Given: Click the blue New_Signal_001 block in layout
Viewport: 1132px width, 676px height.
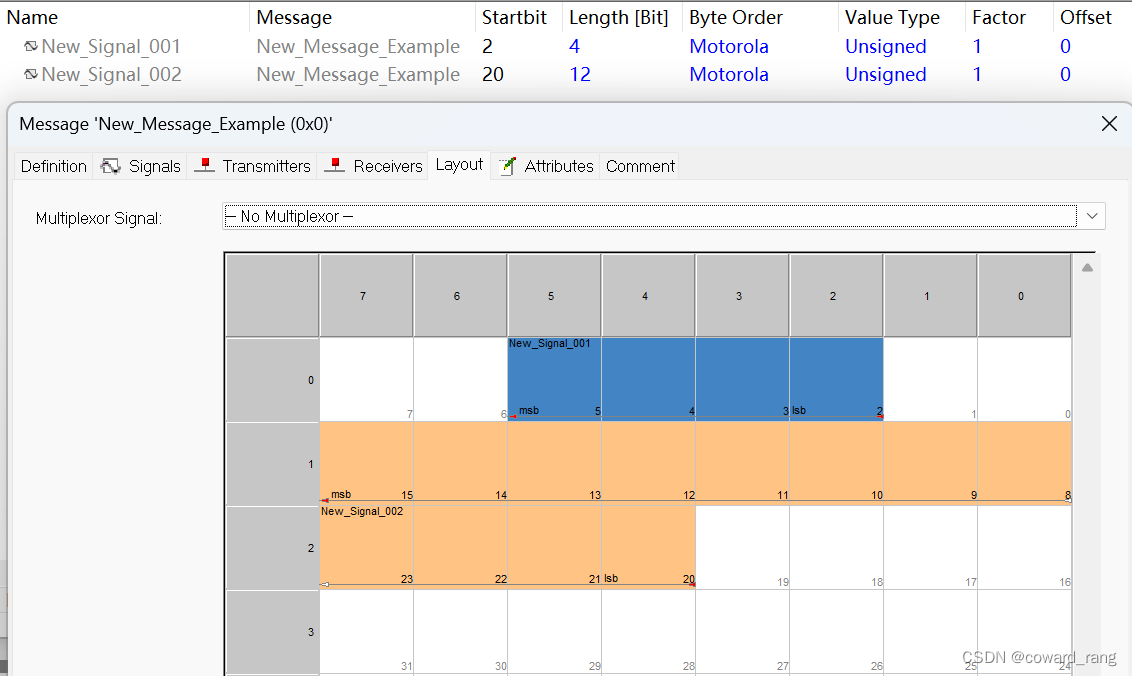Looking at the screenshot, I should click(695, 378).
